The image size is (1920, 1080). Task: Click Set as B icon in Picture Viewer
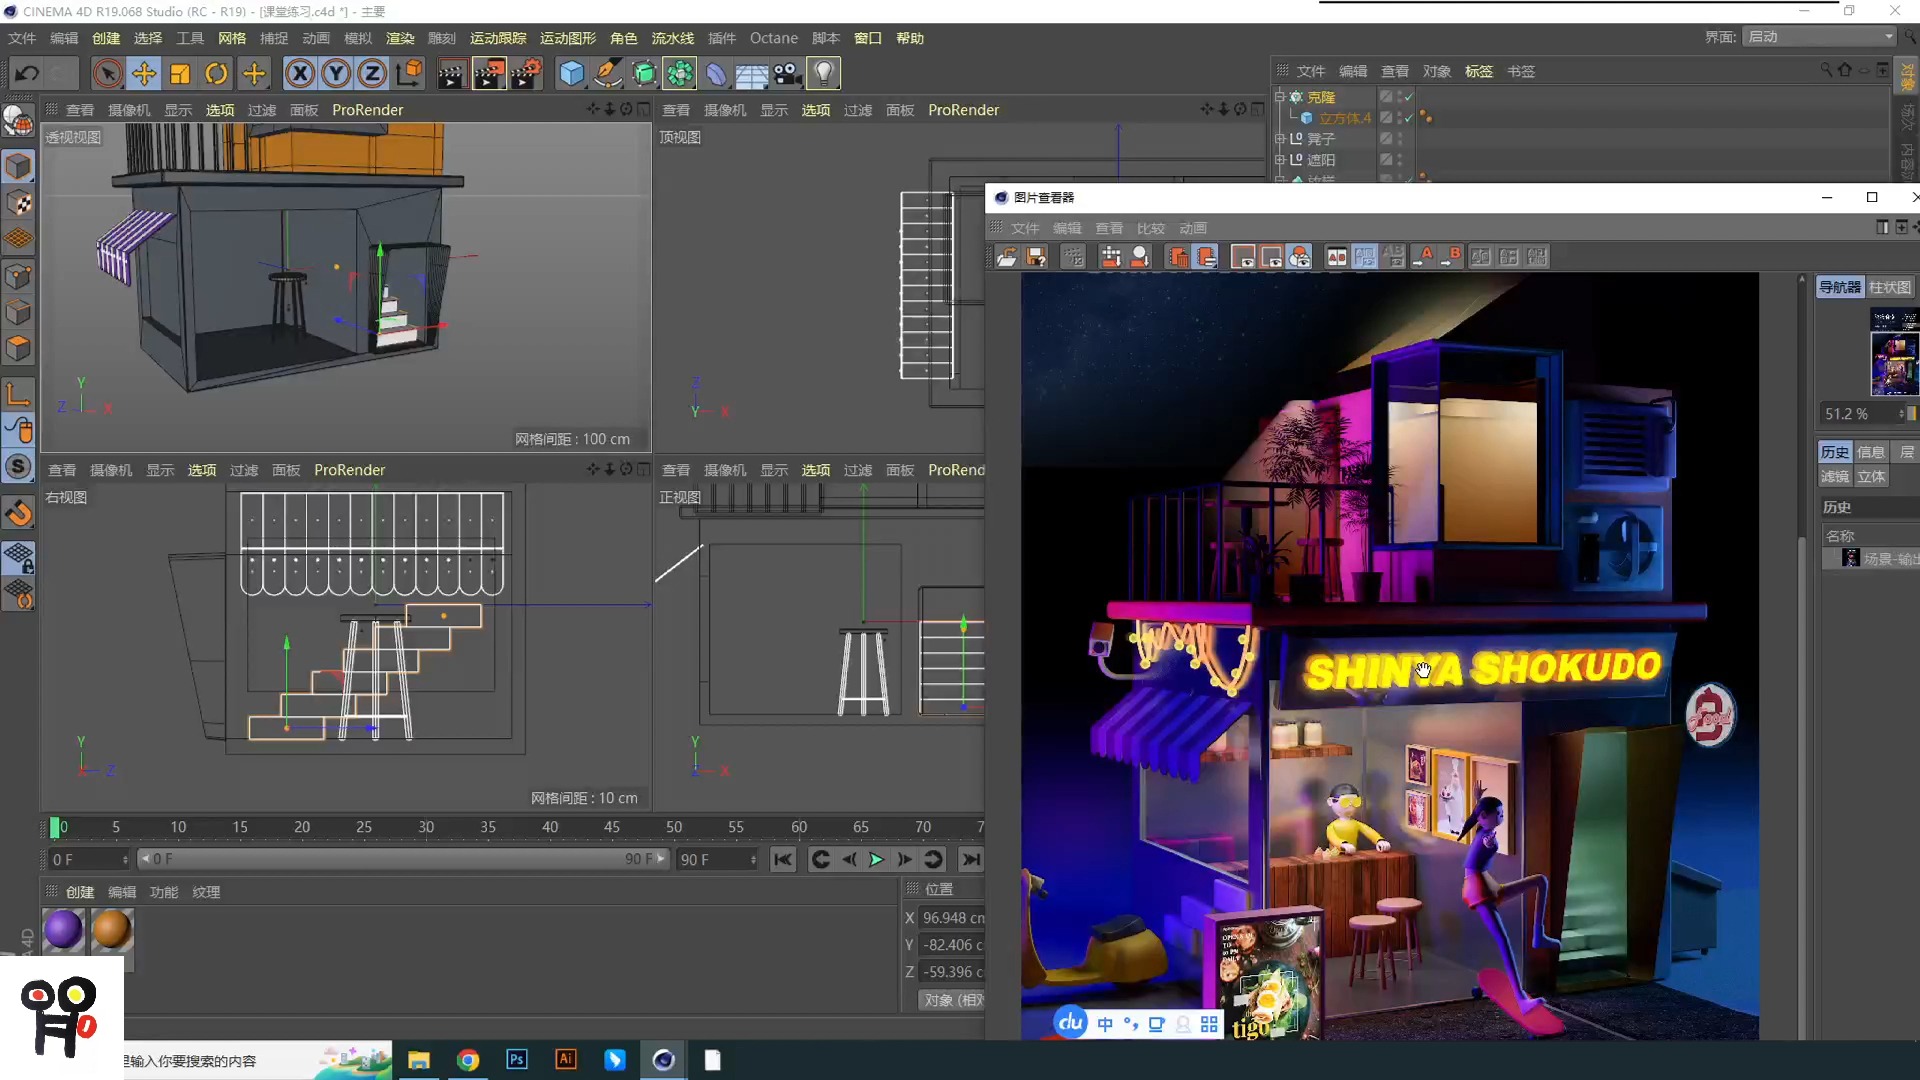pos(1451,257)
